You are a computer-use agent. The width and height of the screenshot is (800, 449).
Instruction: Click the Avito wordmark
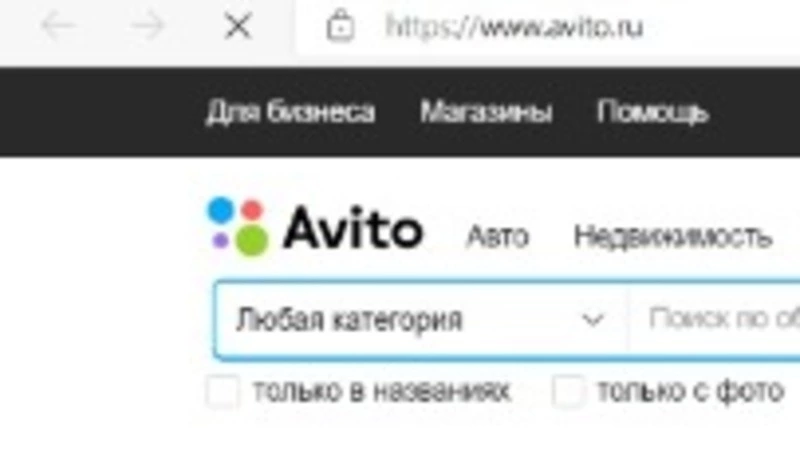click(x=353, y=228)
